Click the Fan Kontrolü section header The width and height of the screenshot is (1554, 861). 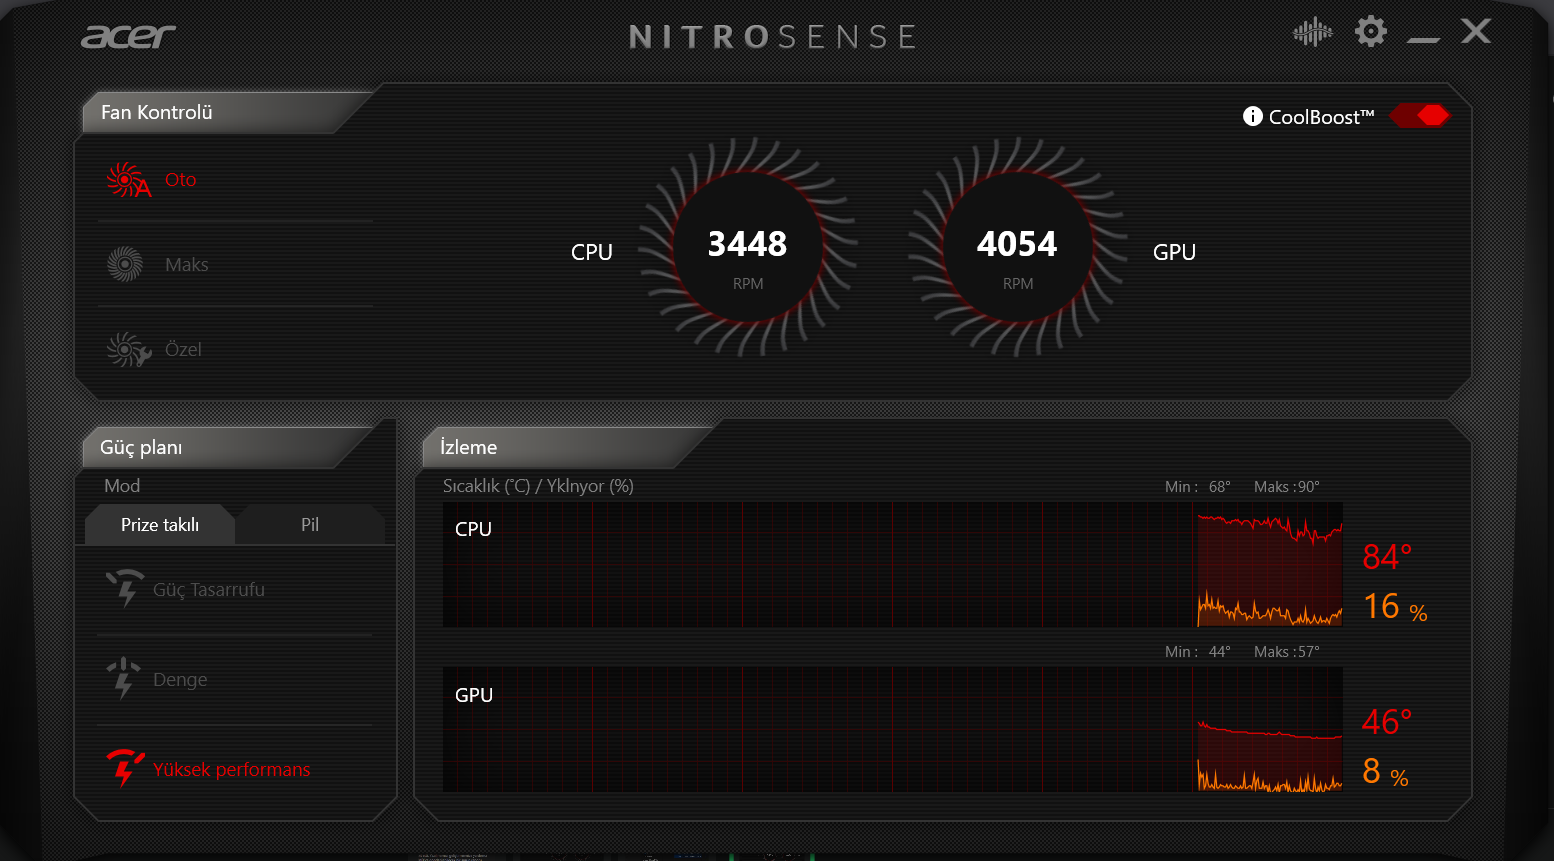(157, 113)
